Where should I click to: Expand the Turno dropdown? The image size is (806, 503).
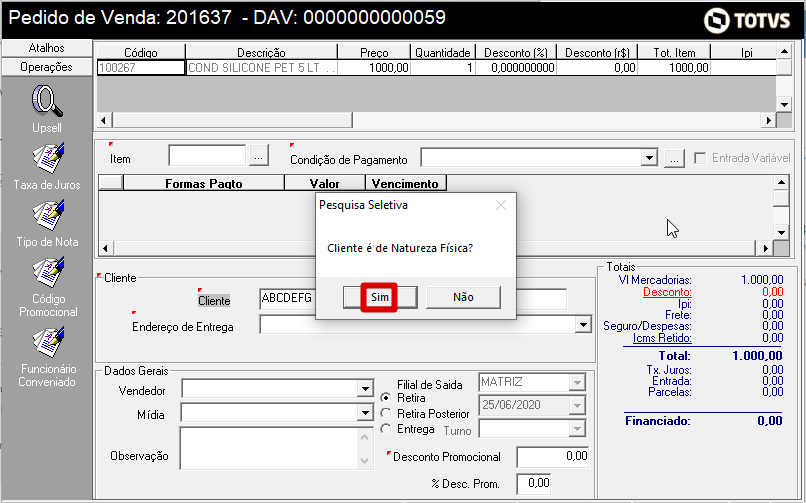point(577,429)
